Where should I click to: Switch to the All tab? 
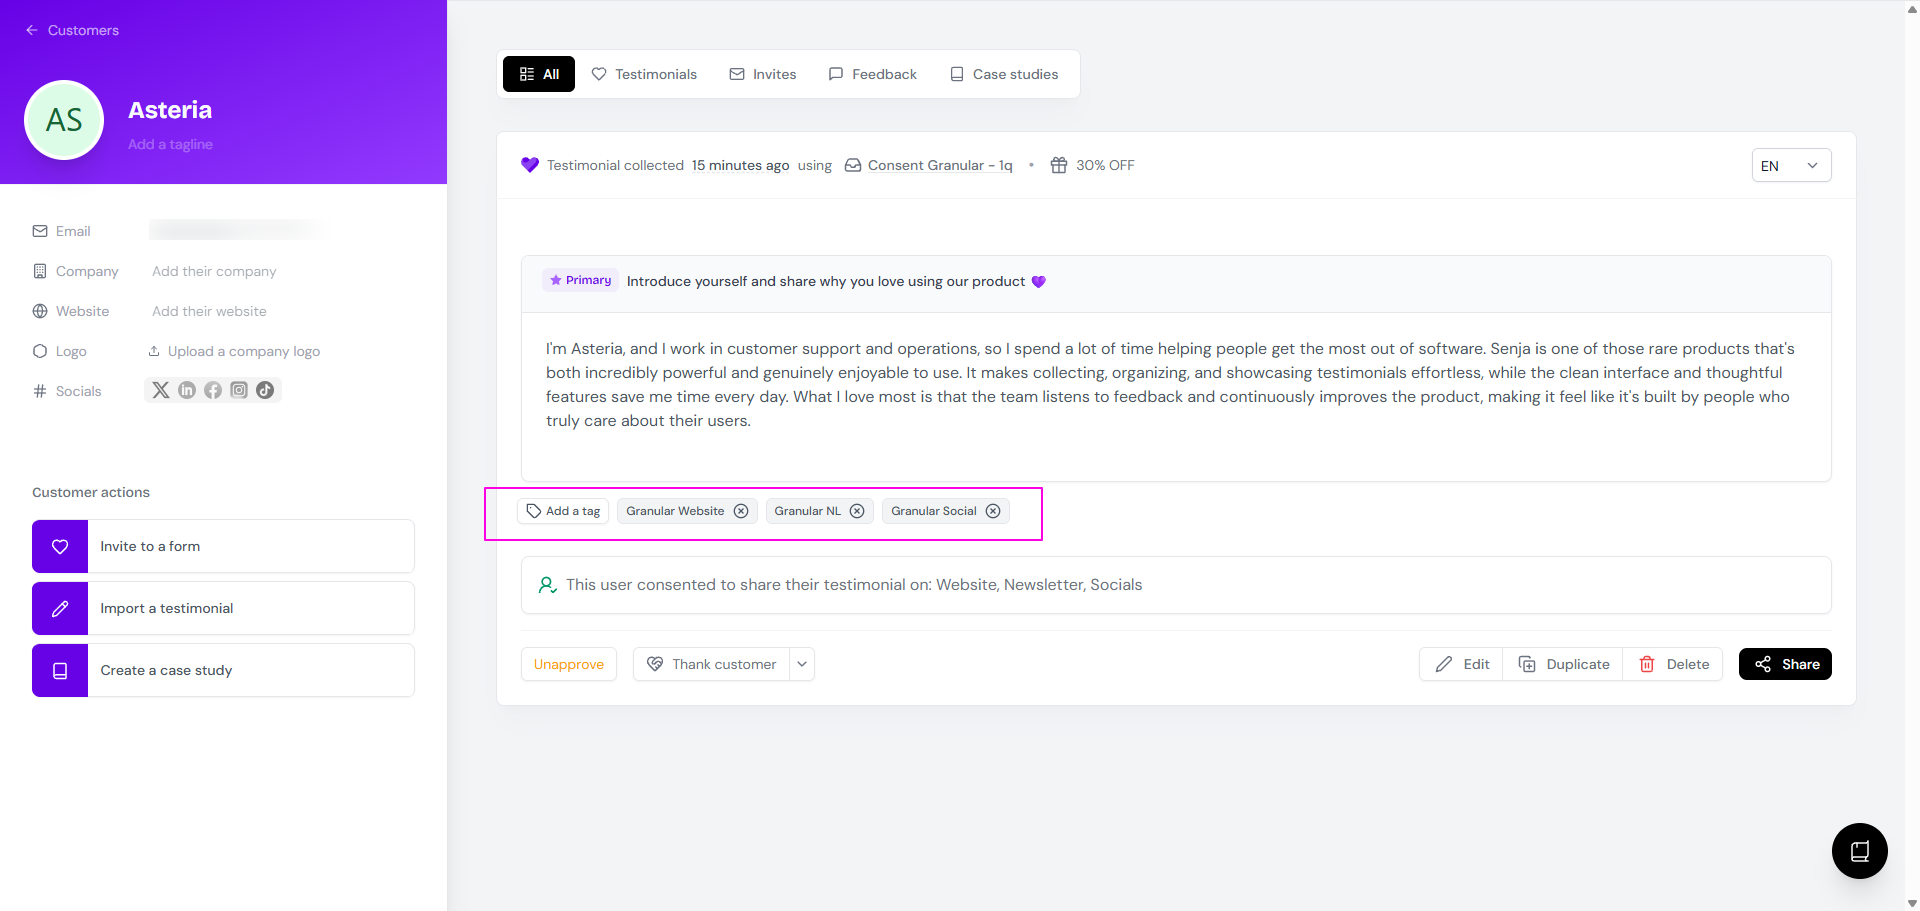(539, 74)
